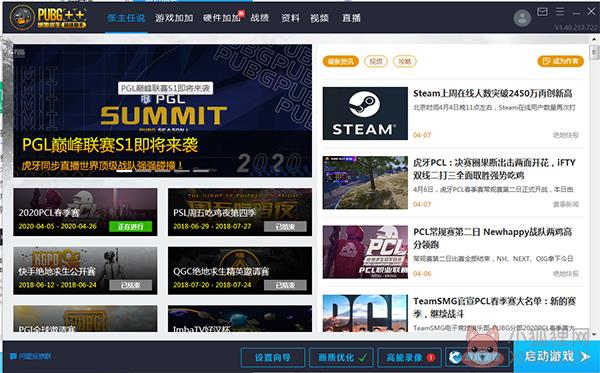
Task: Open the 视频 tab in top navigation
Action: (x=319, y=18)
